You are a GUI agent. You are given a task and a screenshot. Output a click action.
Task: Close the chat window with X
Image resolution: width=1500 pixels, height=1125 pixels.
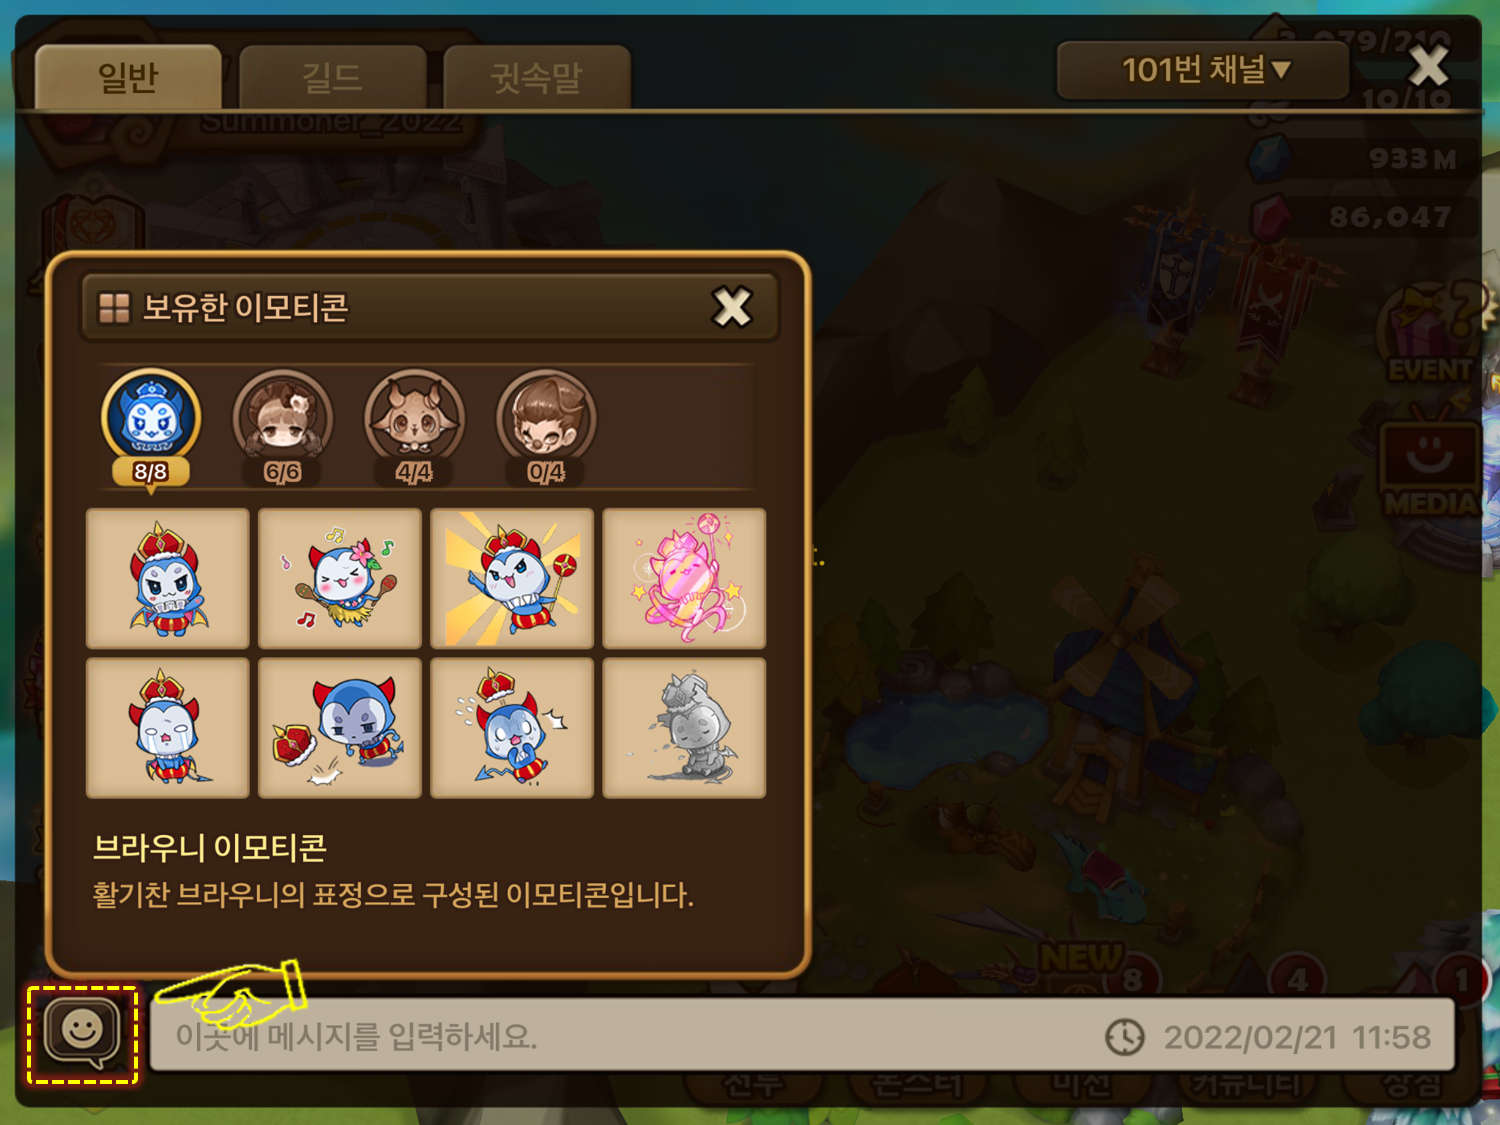(x=1428, y=67)
